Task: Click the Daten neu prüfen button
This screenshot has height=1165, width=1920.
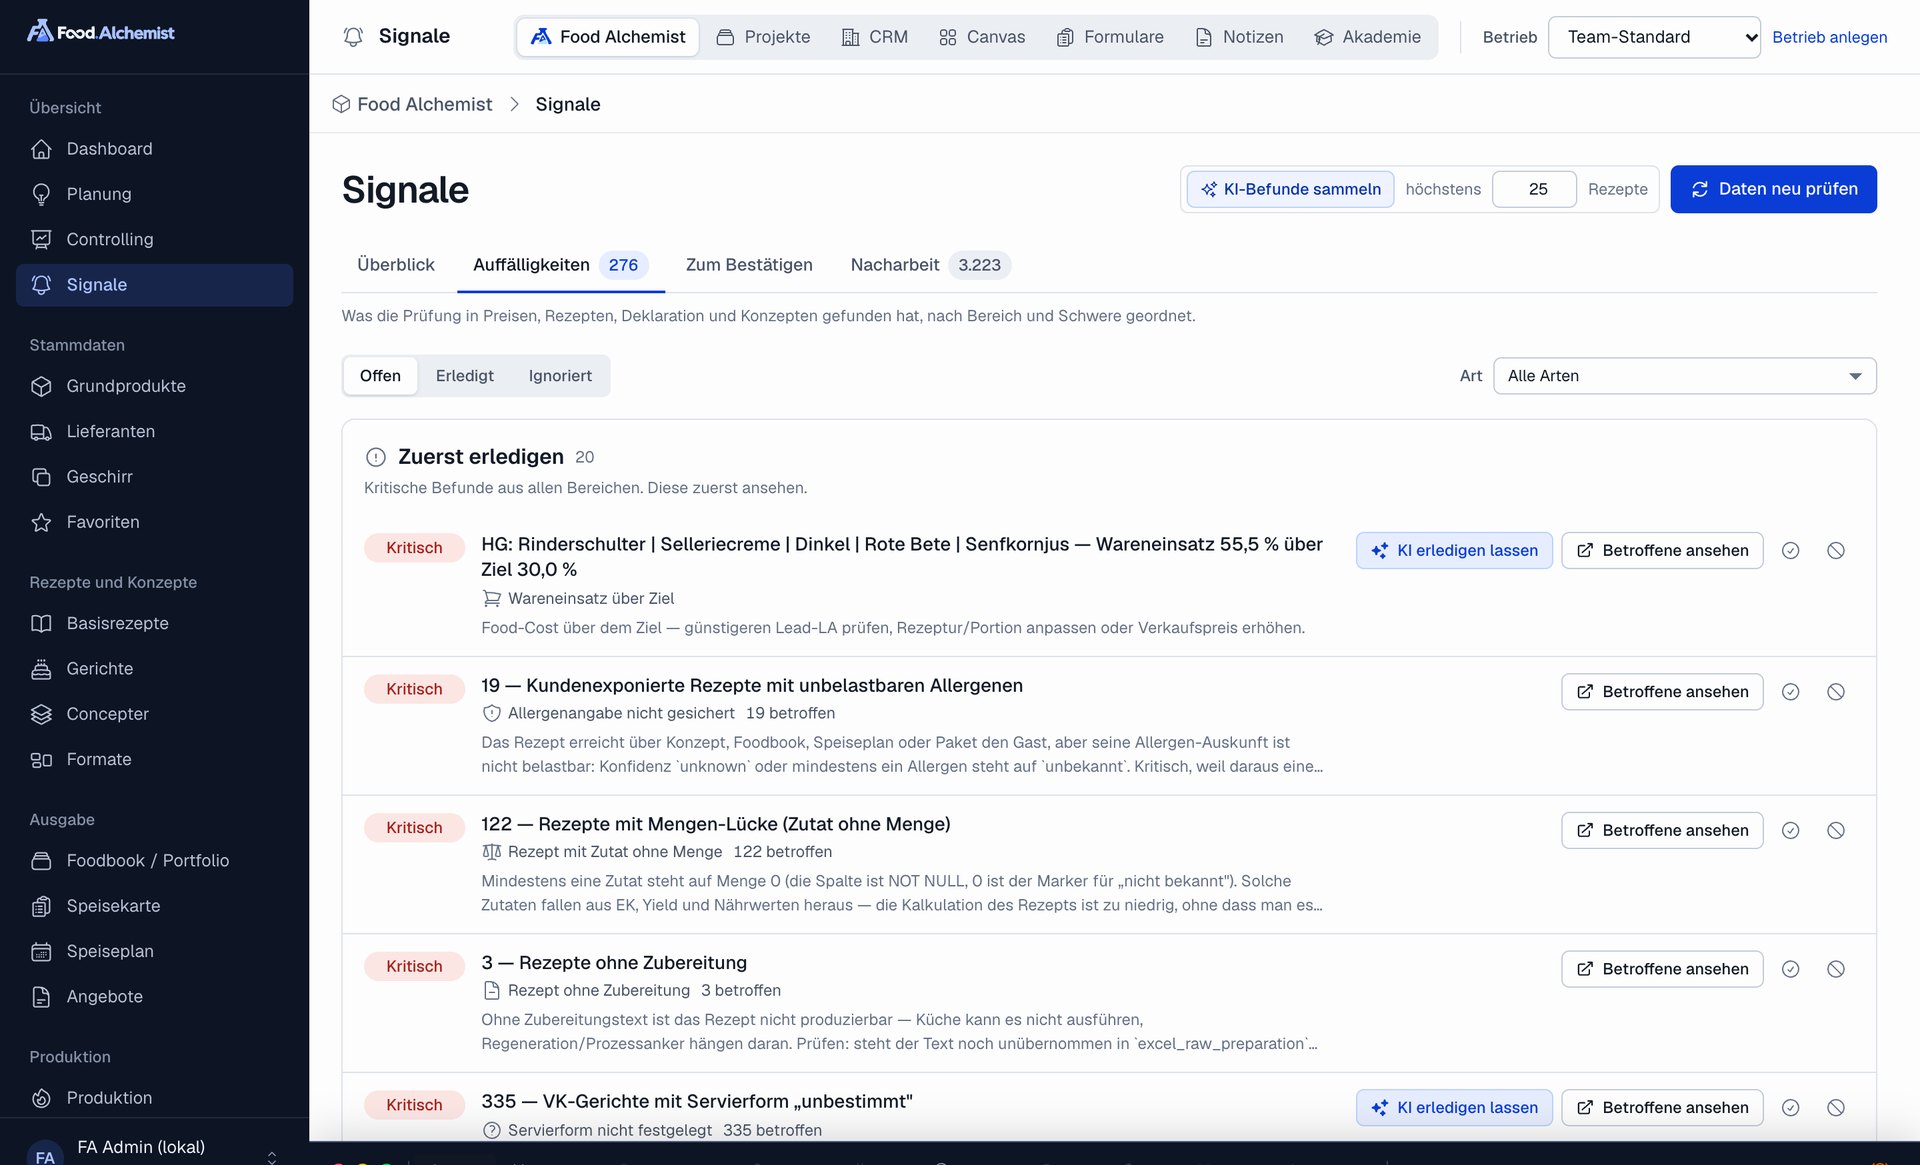Action: pos(1773,189)
